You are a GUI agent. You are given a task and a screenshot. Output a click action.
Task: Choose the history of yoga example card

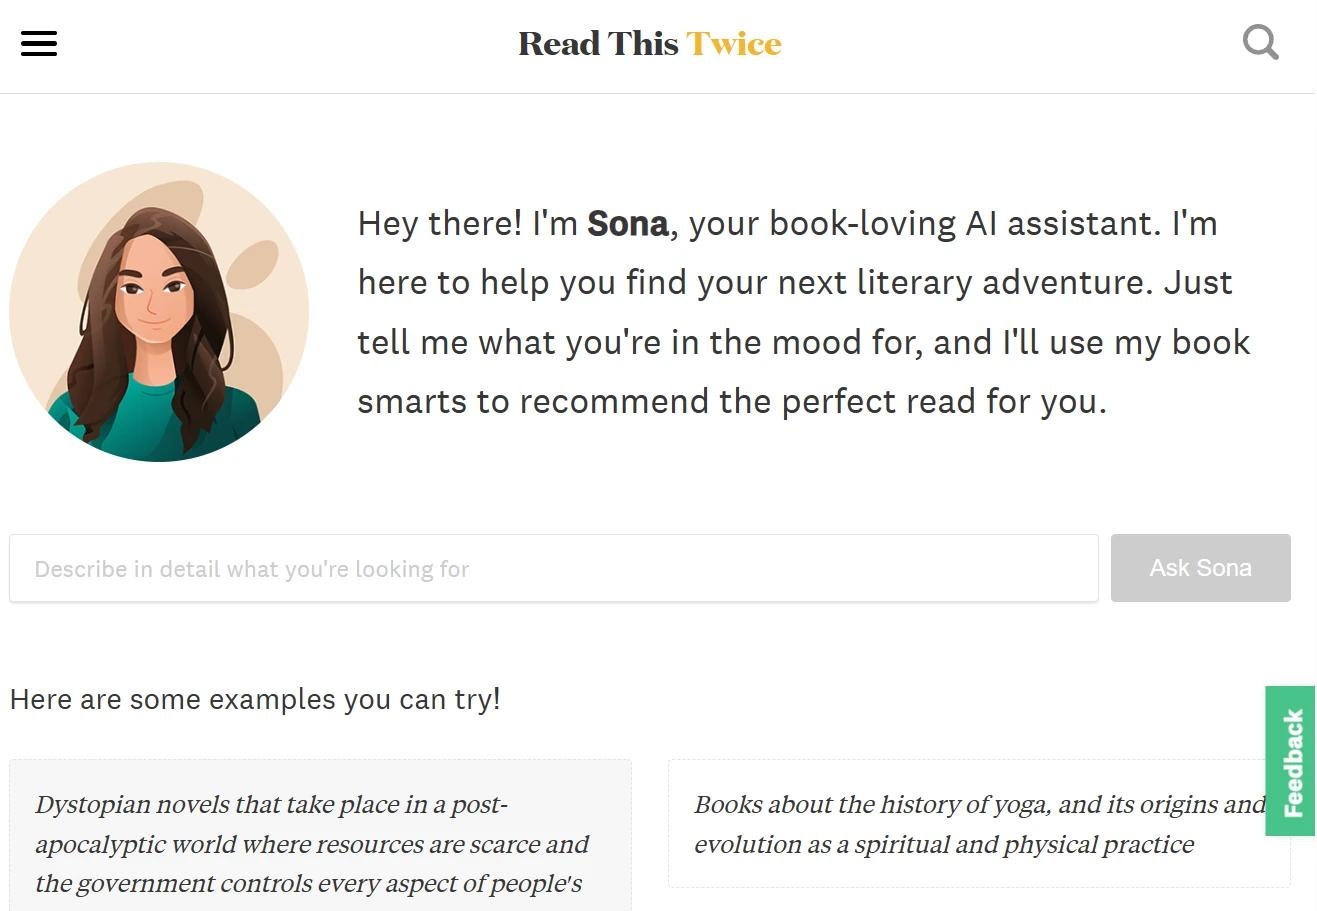click(x=978, y=824)
